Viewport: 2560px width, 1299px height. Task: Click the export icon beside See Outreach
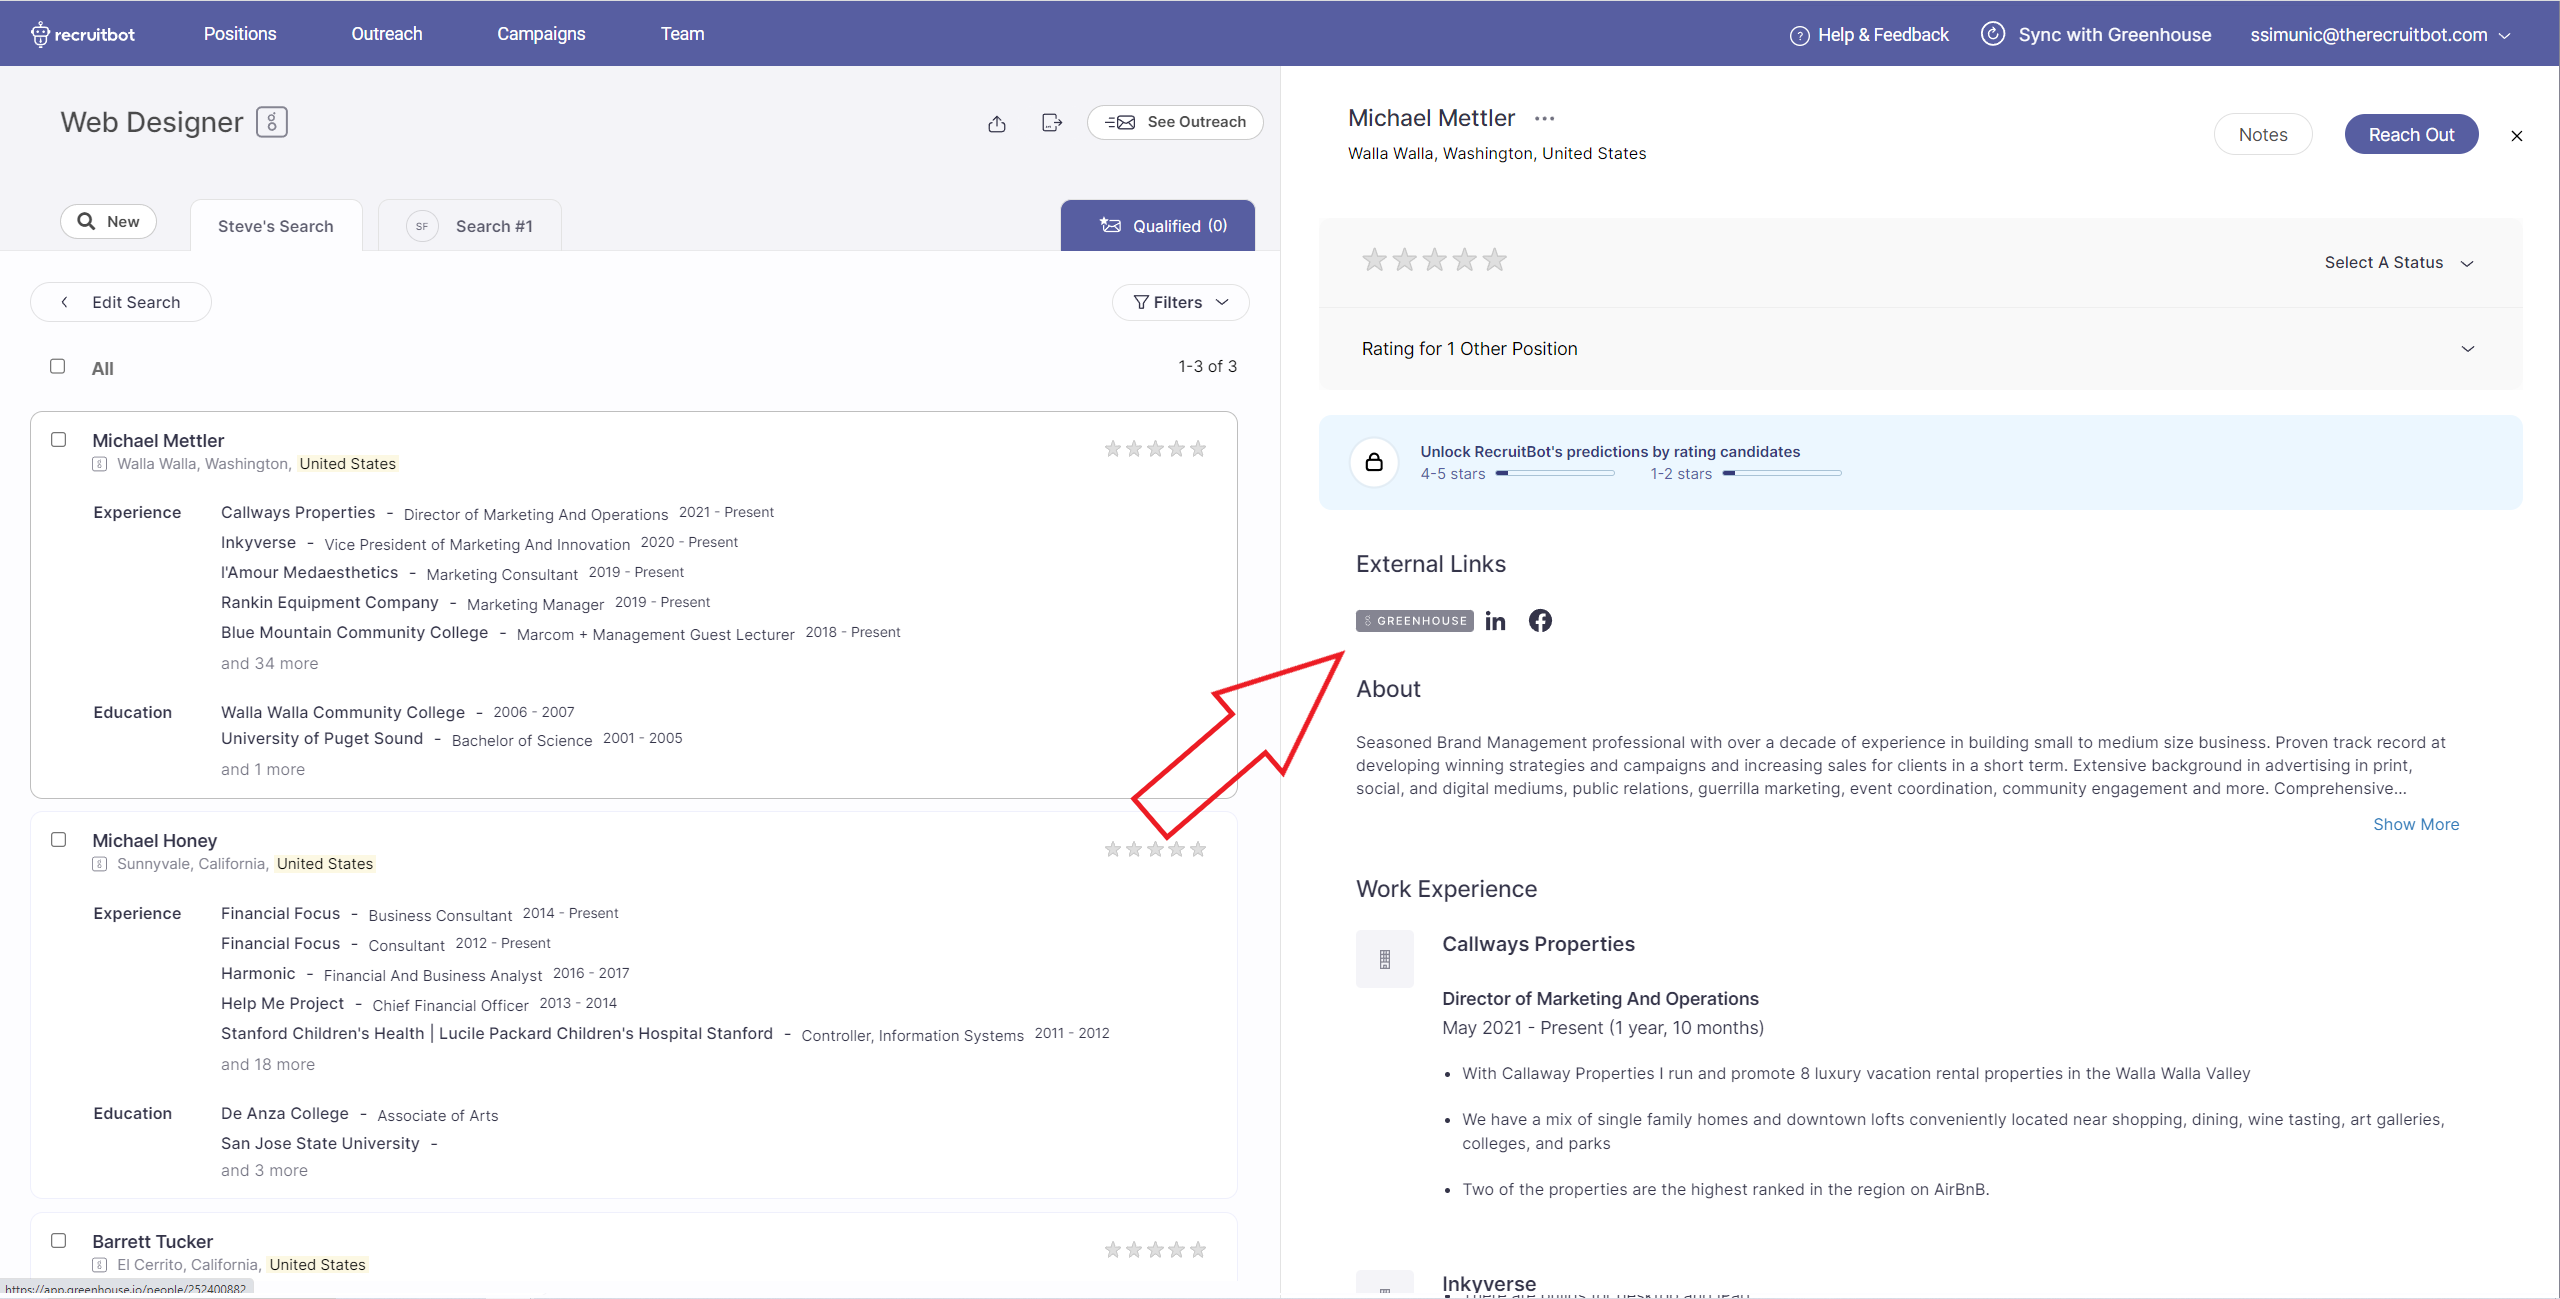pyautogui.click(x=1051, y=122)
